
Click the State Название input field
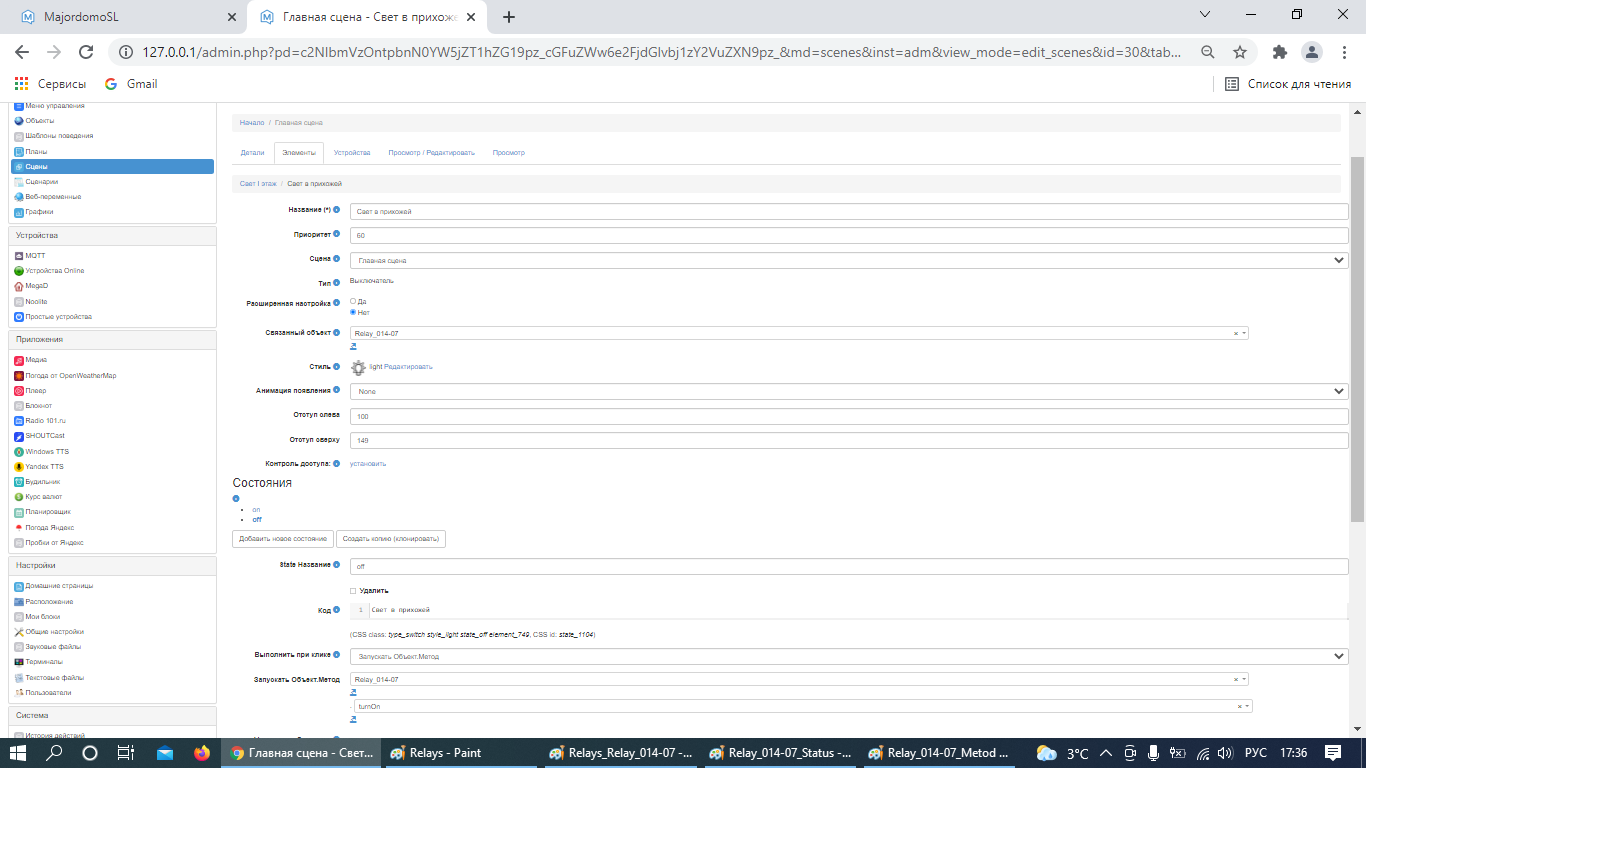pyautogui.click(x=849, y=566)
